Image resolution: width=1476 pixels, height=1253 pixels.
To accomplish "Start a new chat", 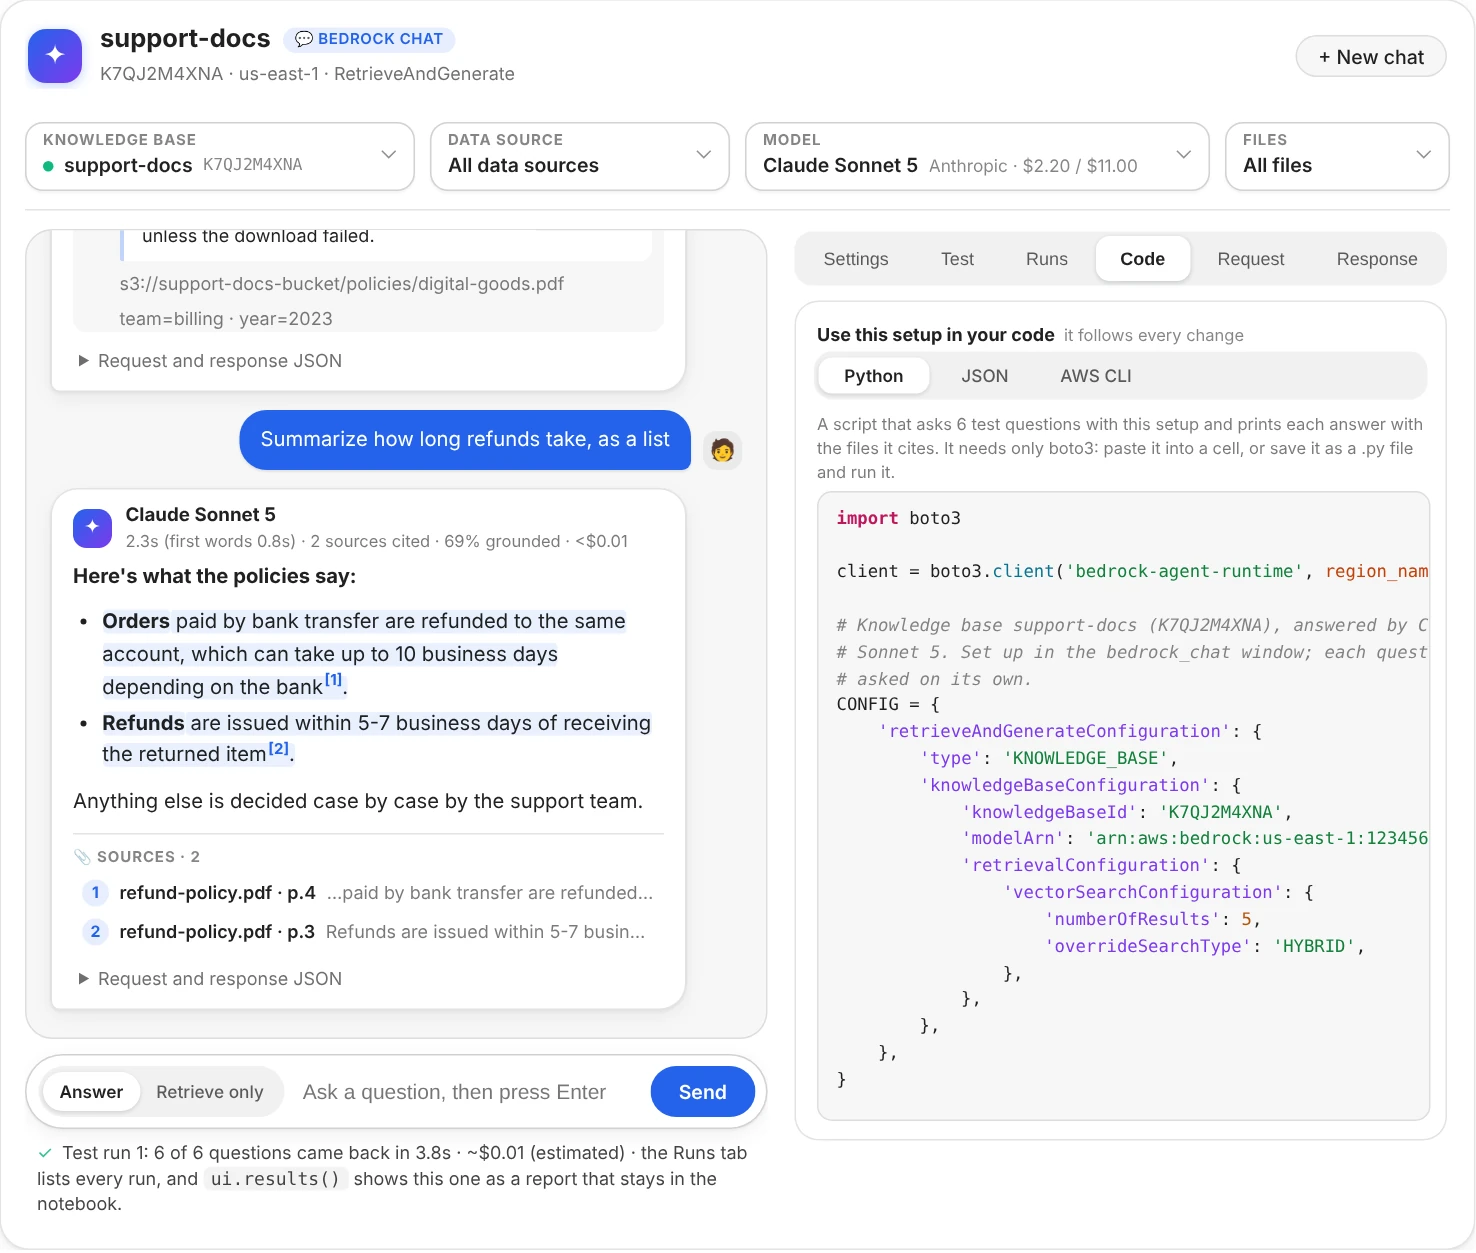I will pos(1371,57).
